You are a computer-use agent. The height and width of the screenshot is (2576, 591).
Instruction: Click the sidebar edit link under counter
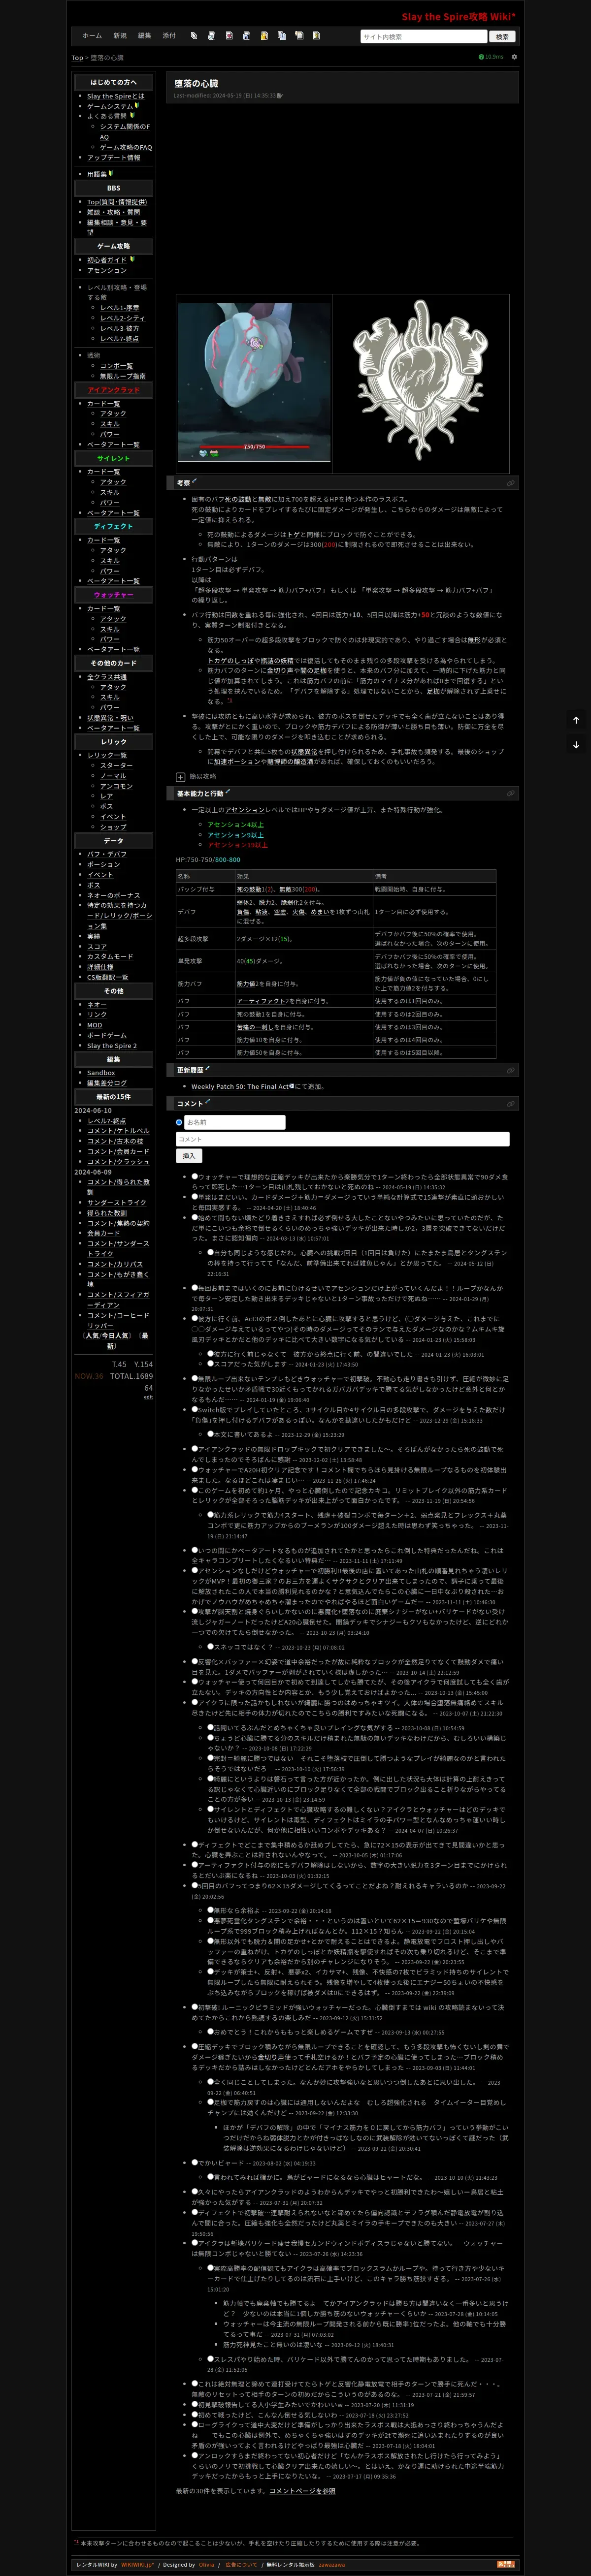[148, 1398]
